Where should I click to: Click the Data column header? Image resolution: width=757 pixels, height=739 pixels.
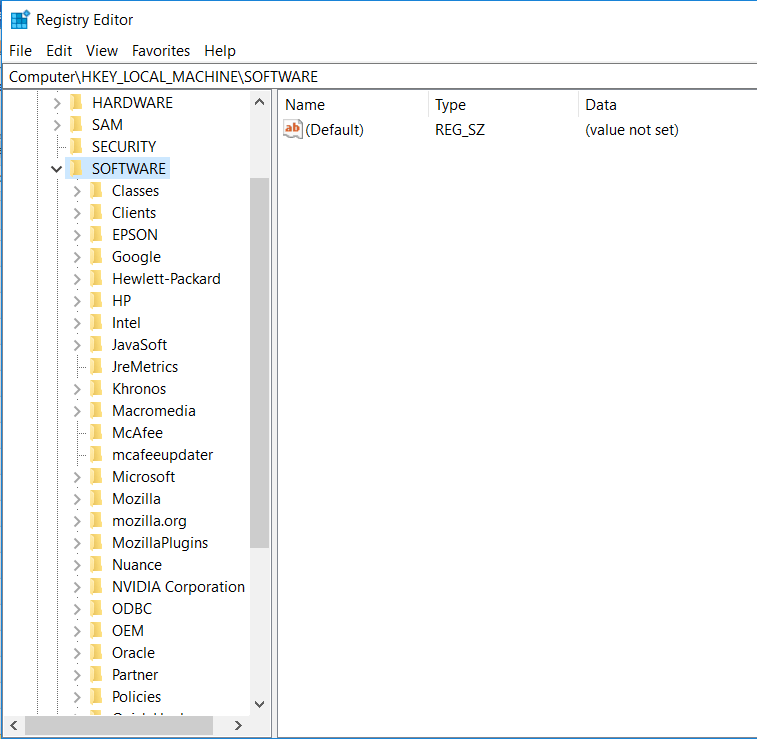tap(668, 105)
